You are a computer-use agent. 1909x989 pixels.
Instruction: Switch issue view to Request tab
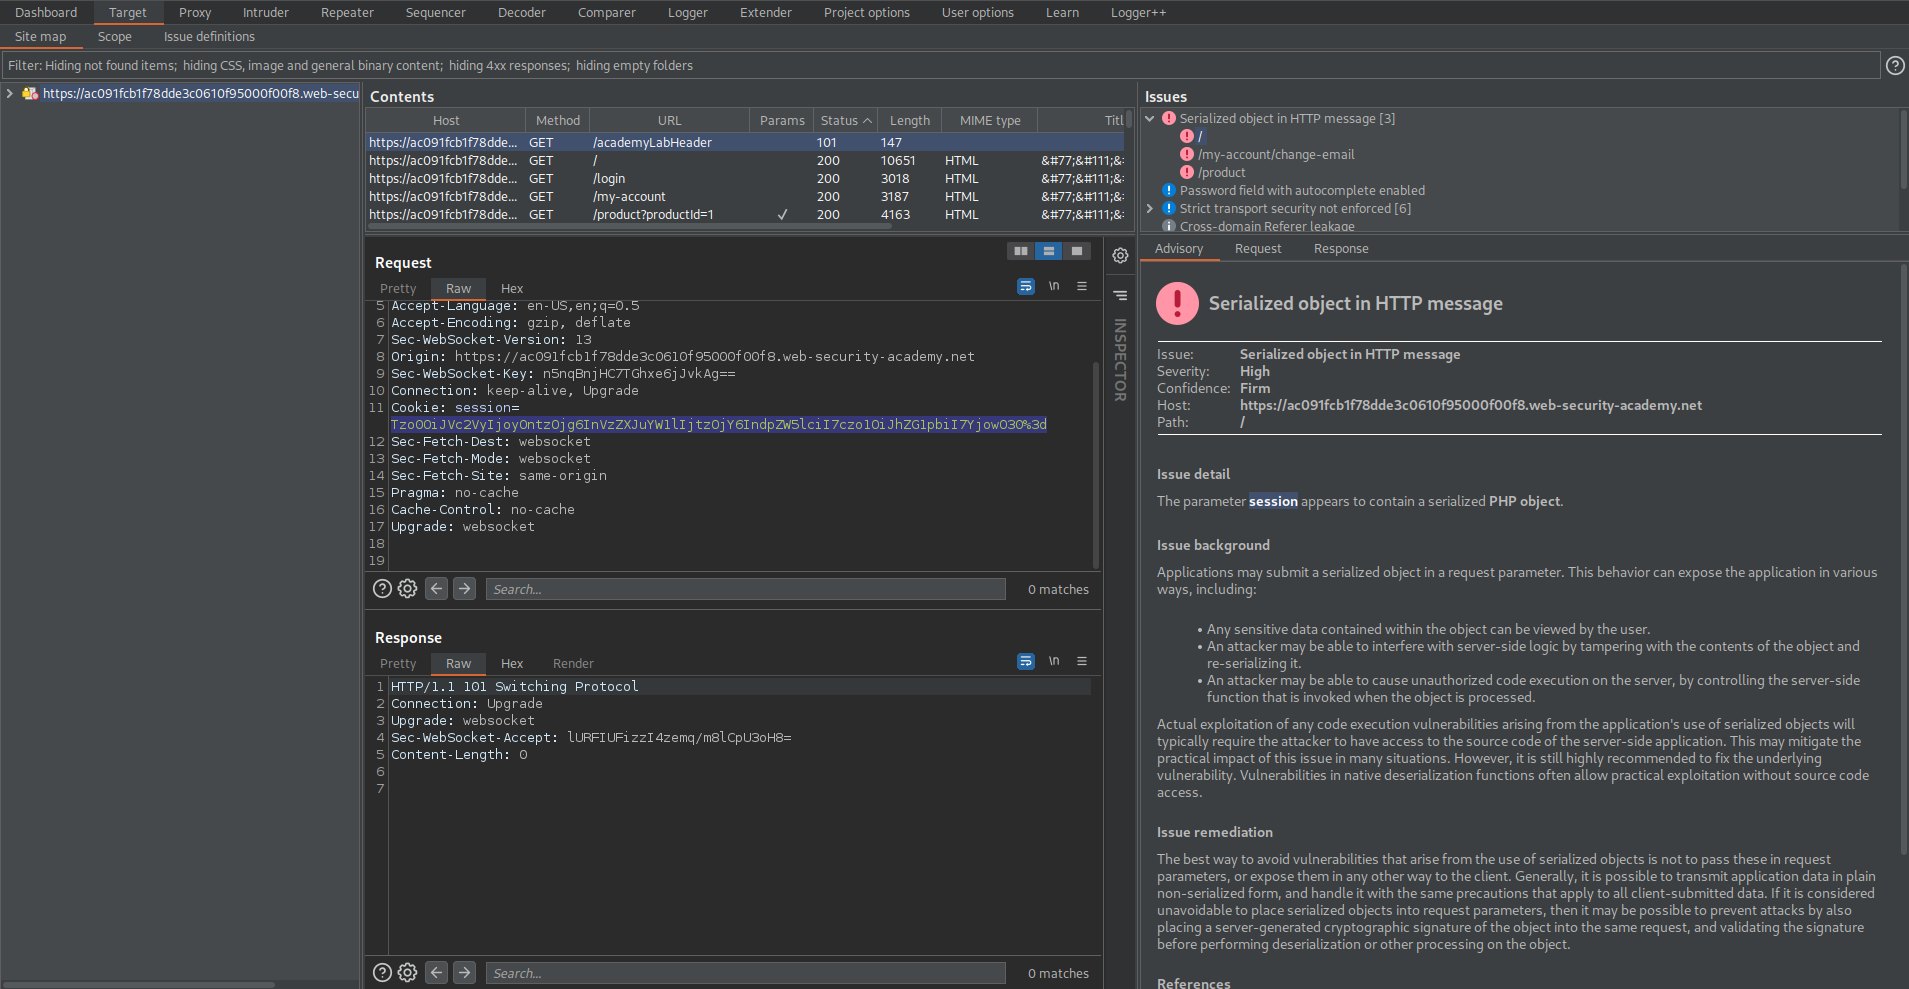pyautogui.click(x=1258, y=249)
